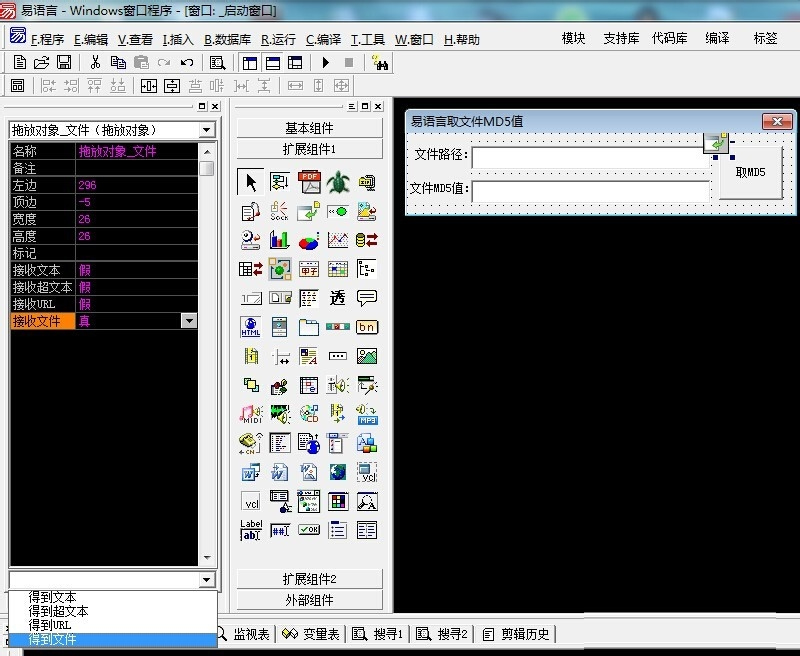Viewport: 800px width, 656px height.
Task: Pick the PDF component icon
Action: (309, 182)
